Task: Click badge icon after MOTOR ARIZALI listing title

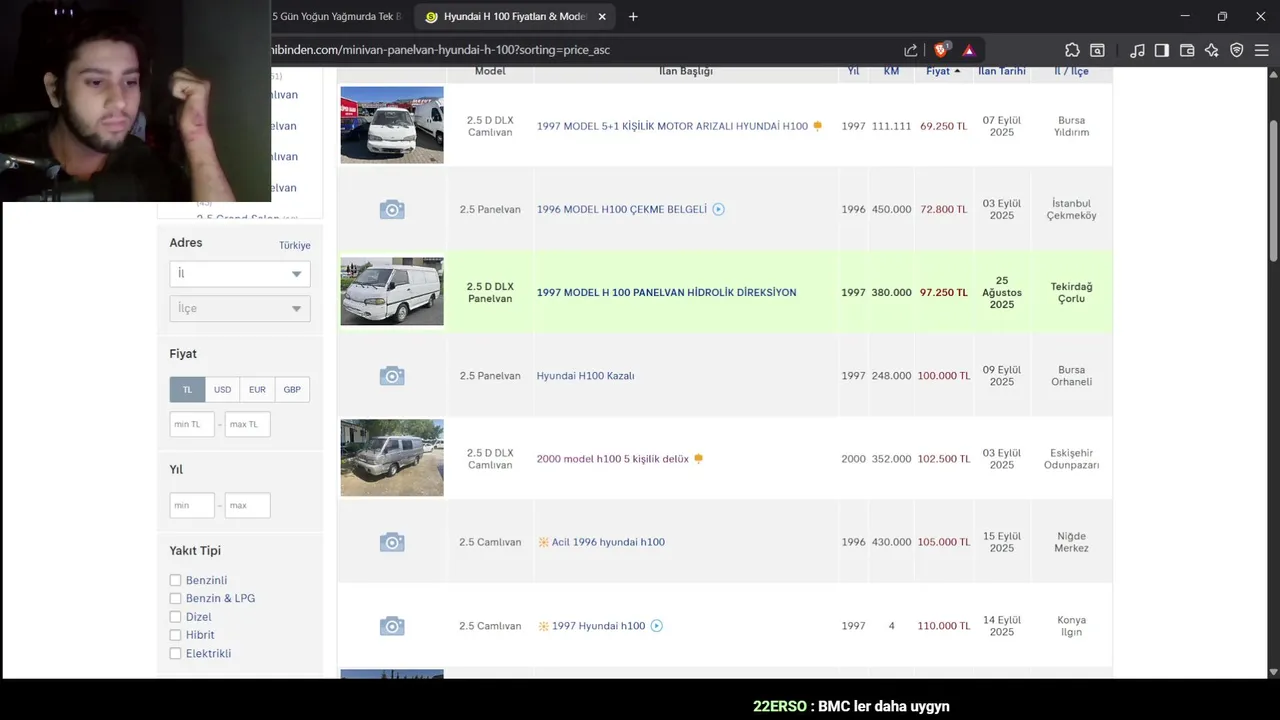Action: coord(818,126)
